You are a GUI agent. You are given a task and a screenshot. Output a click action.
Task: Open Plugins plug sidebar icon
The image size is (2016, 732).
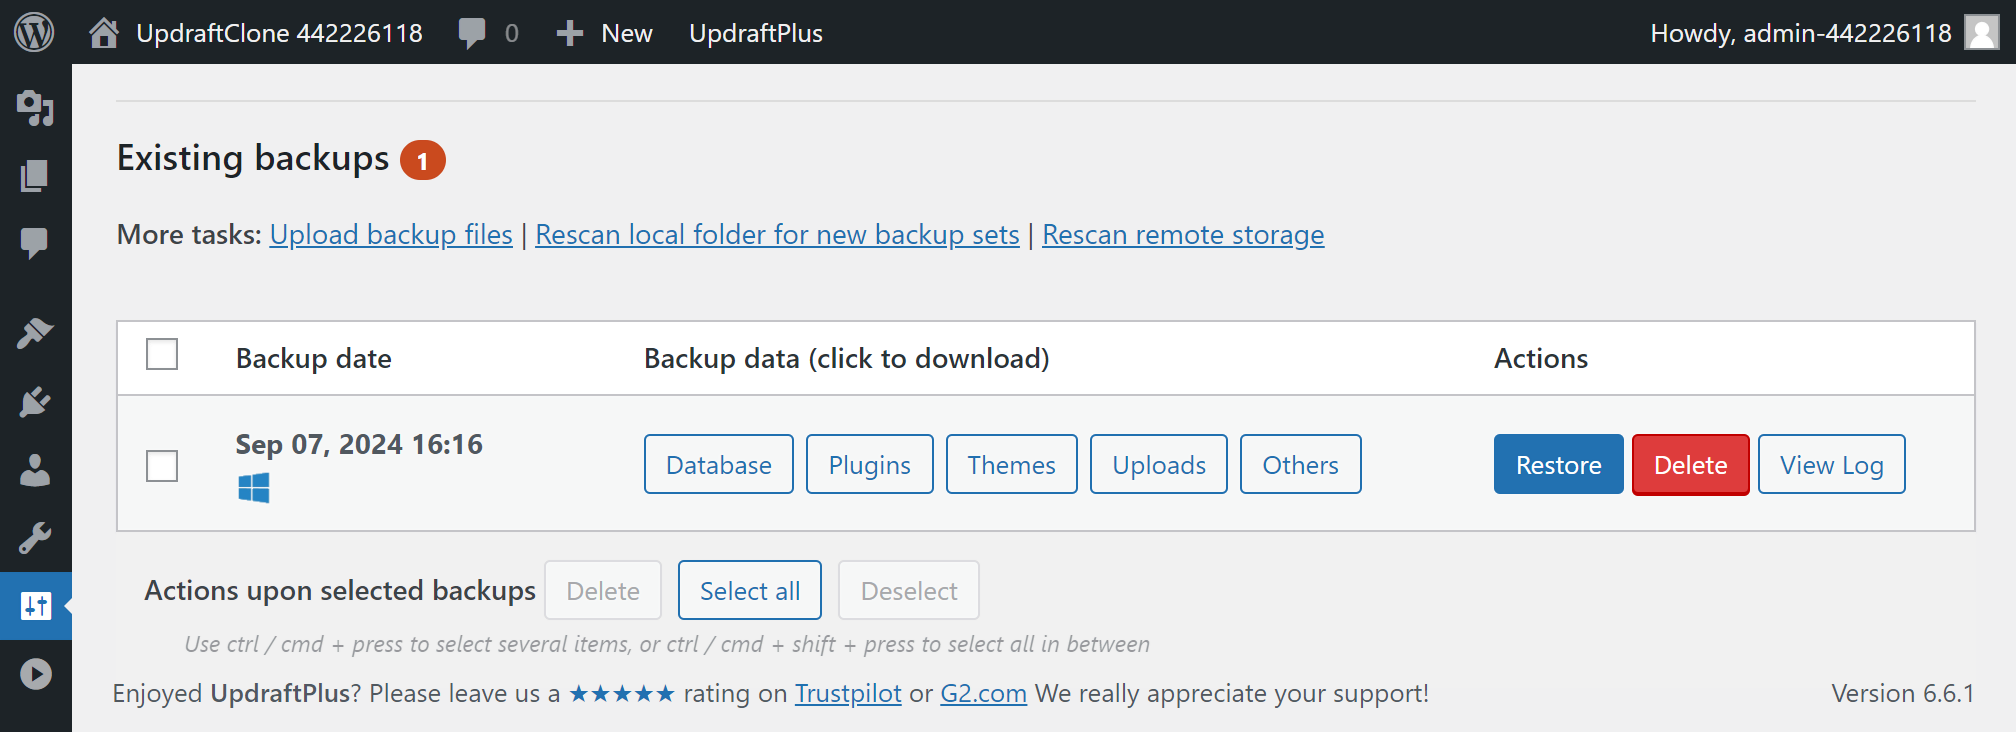[35, 402]
